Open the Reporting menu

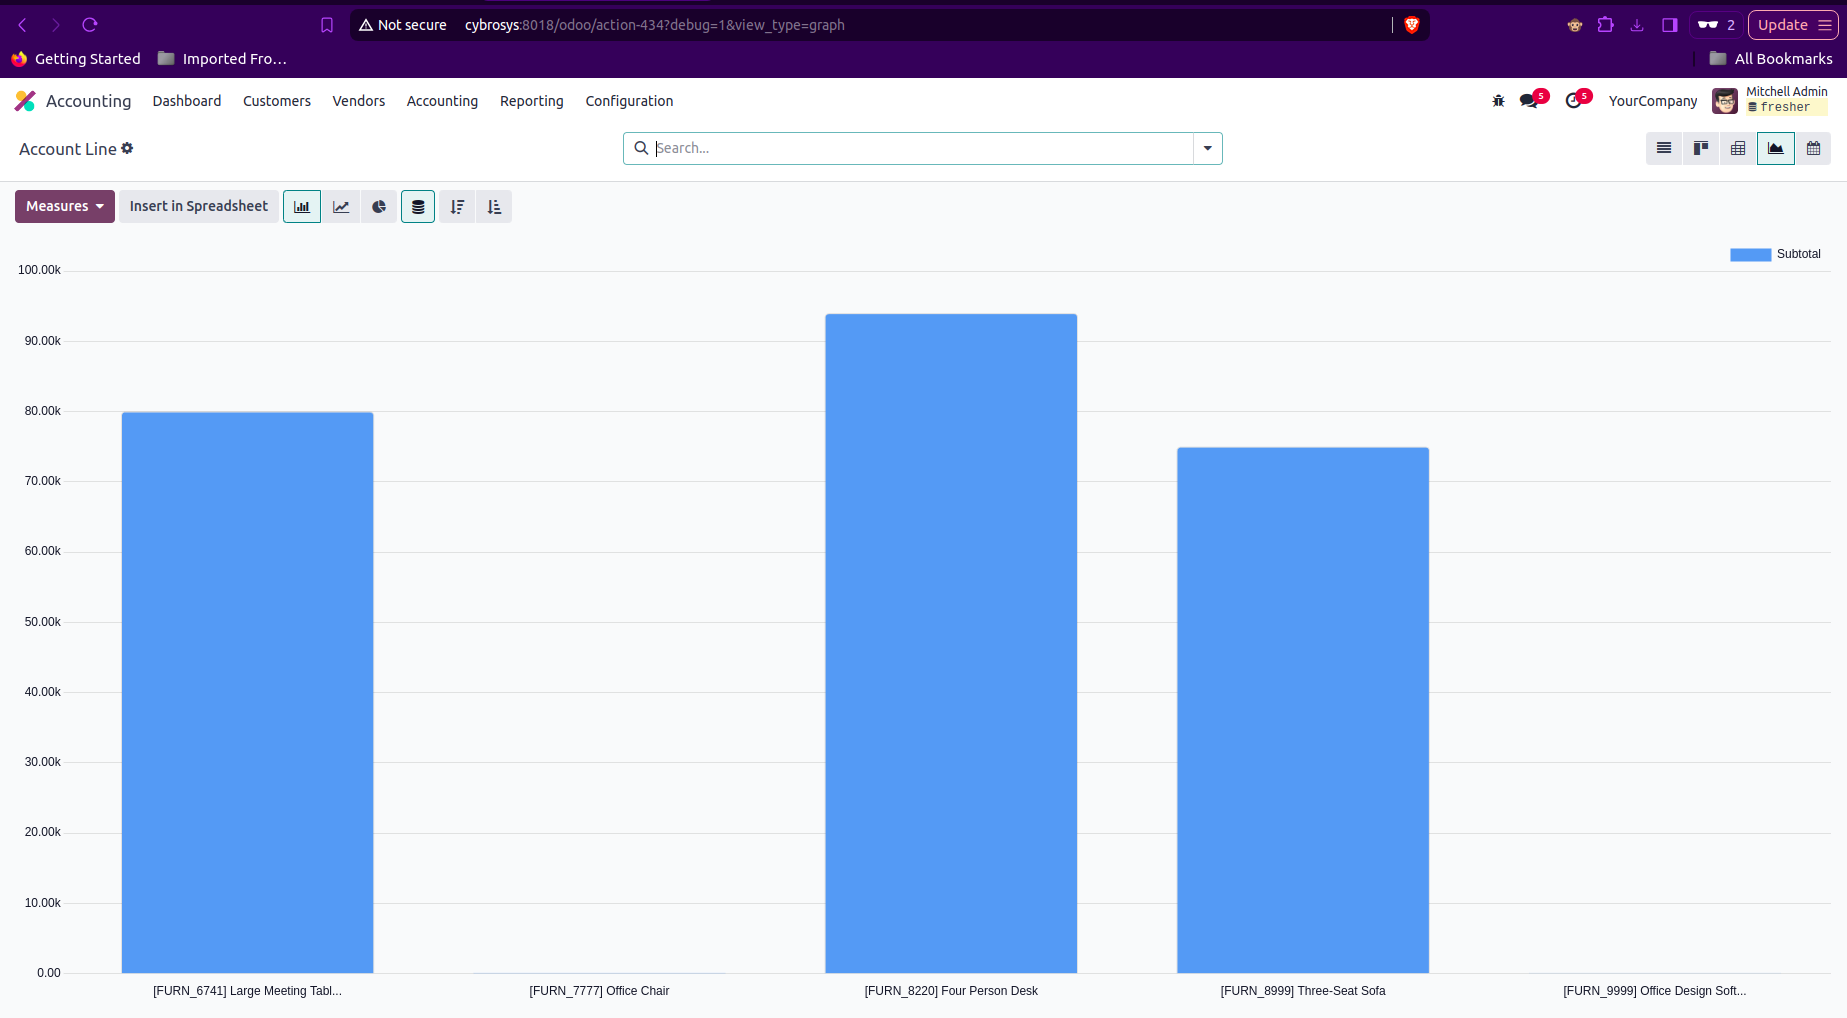(531, 101)
